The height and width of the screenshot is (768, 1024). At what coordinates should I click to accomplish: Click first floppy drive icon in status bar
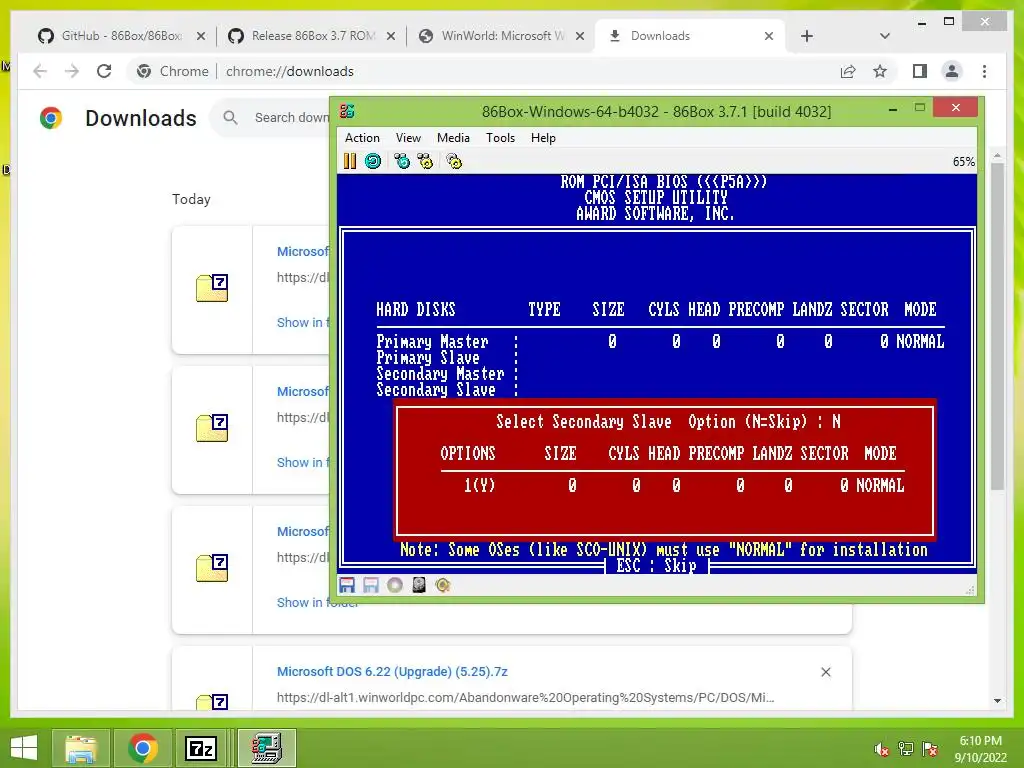(347, 585)
